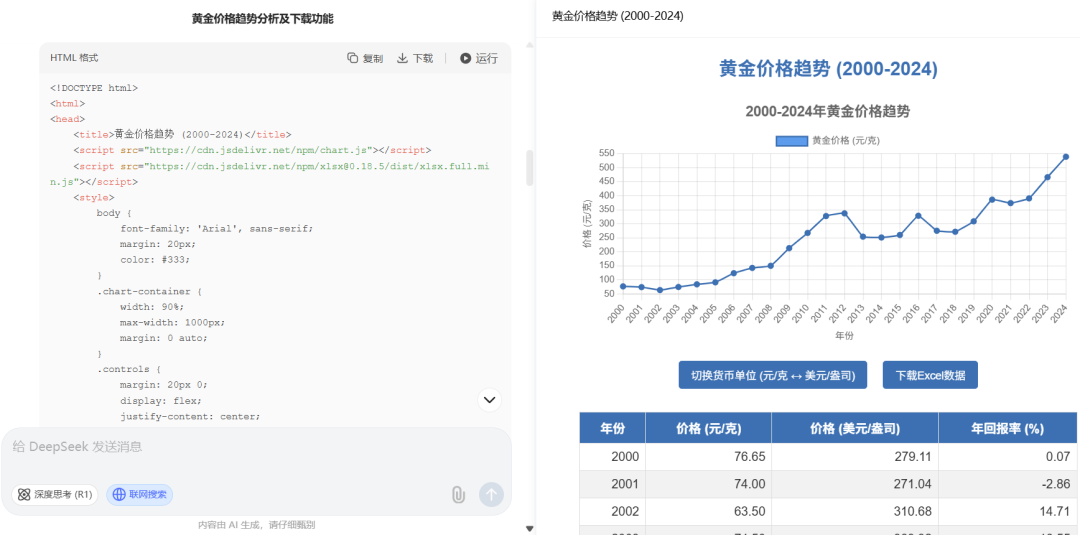Click the table cell 63.50
Viewport: 1080px width, 535px height.
tap(708, 512)
